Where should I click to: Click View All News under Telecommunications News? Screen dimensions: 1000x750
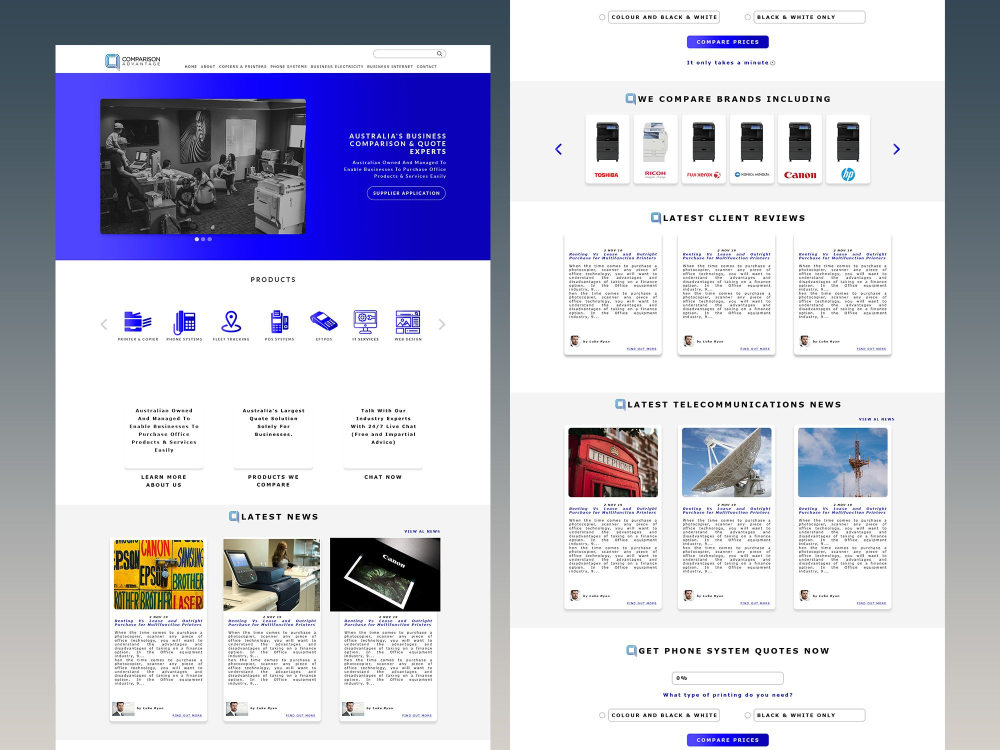876,420
